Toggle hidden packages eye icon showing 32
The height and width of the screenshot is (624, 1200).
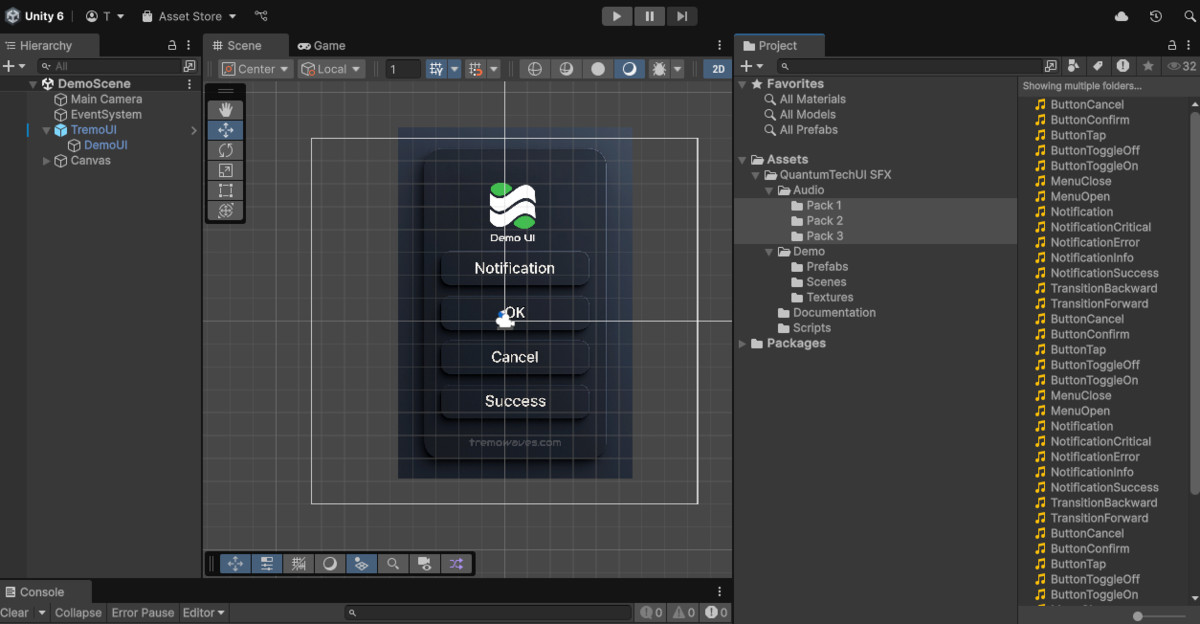(x=1181, y=66)
